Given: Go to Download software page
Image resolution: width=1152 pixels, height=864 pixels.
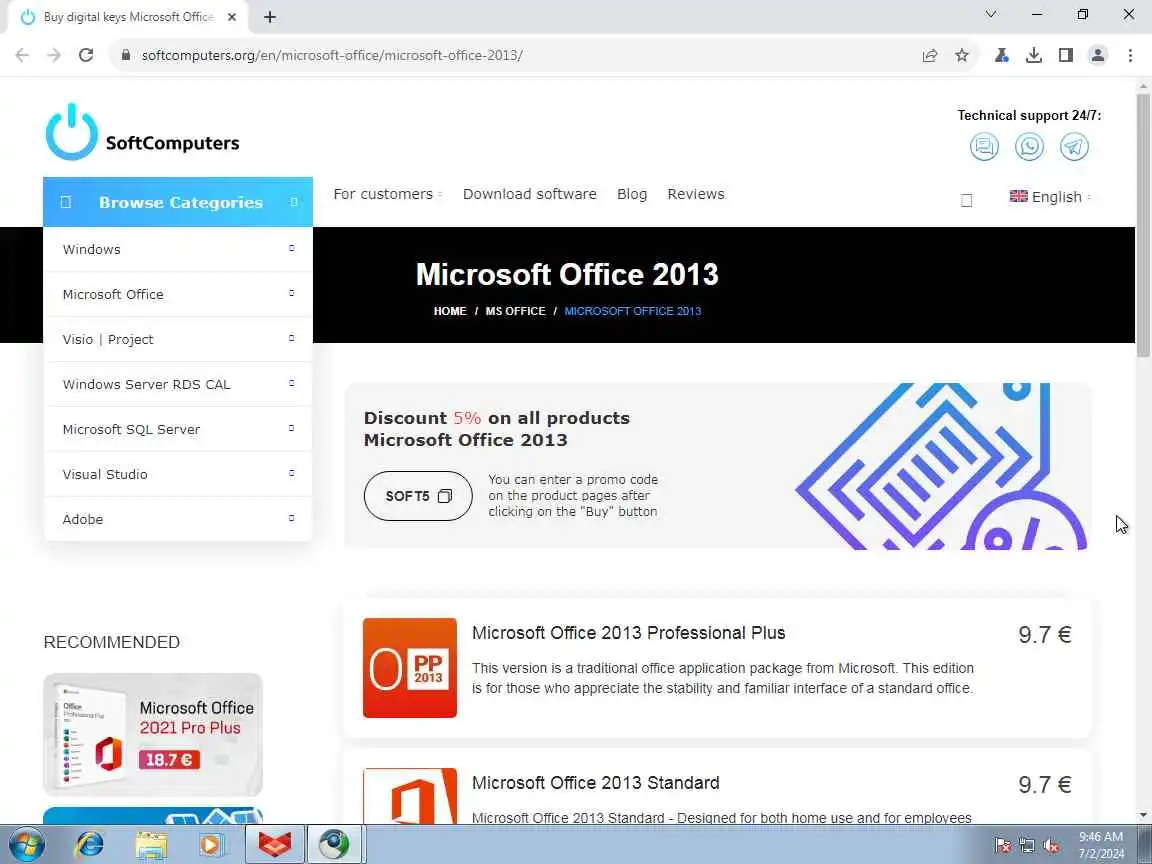Looking at the screenshot, I should click(x=530, y=194).
